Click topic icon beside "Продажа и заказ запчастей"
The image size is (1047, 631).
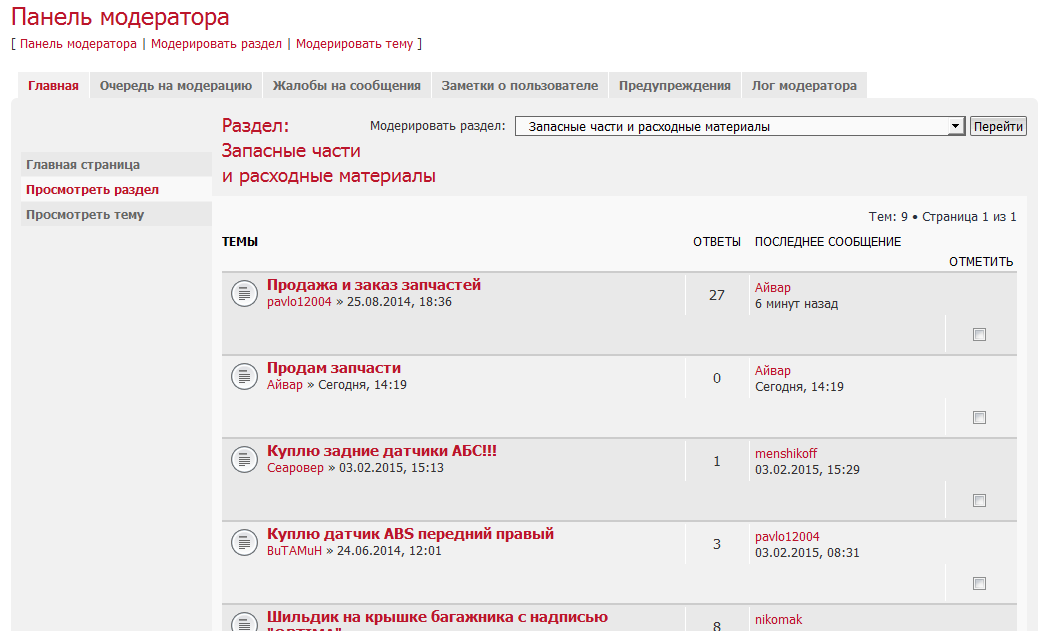[x=245, y=293]
